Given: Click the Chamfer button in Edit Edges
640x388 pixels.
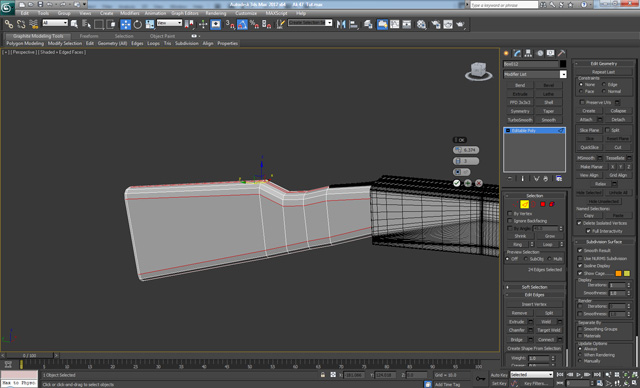Looking at the screenshot, I should tap(517, 330).
